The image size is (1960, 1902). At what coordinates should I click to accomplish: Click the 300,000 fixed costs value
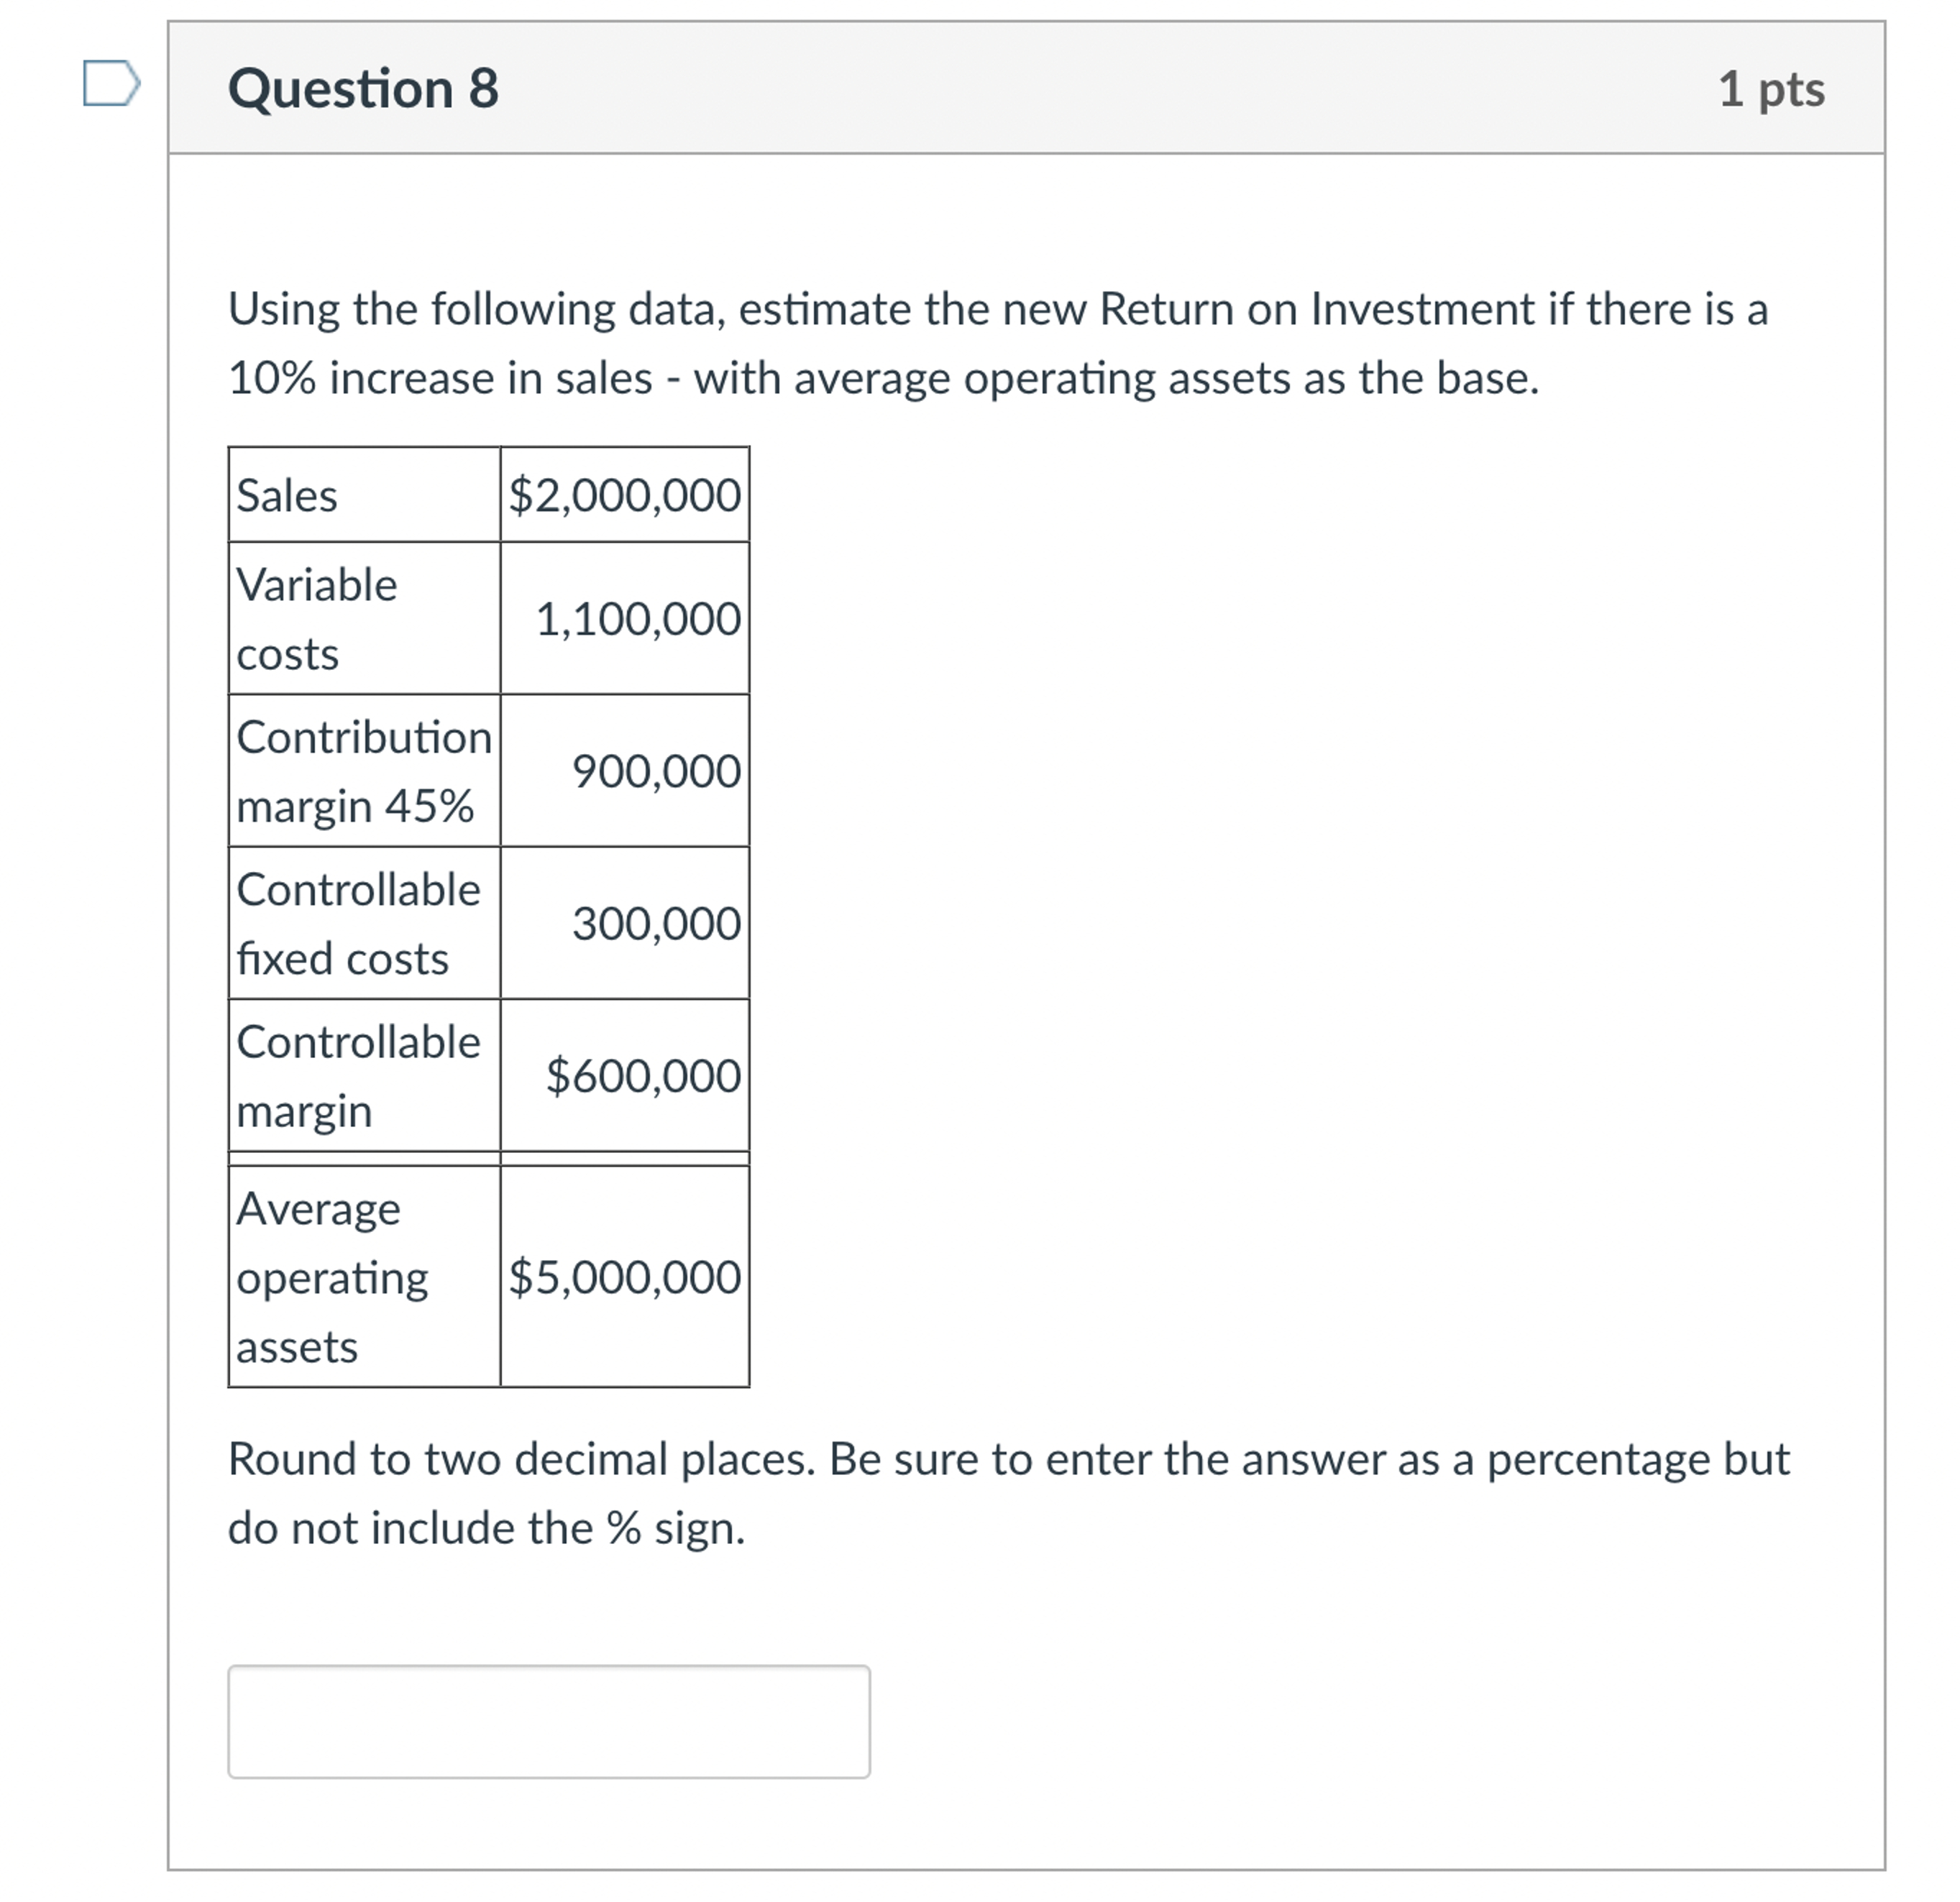[655, 925]
